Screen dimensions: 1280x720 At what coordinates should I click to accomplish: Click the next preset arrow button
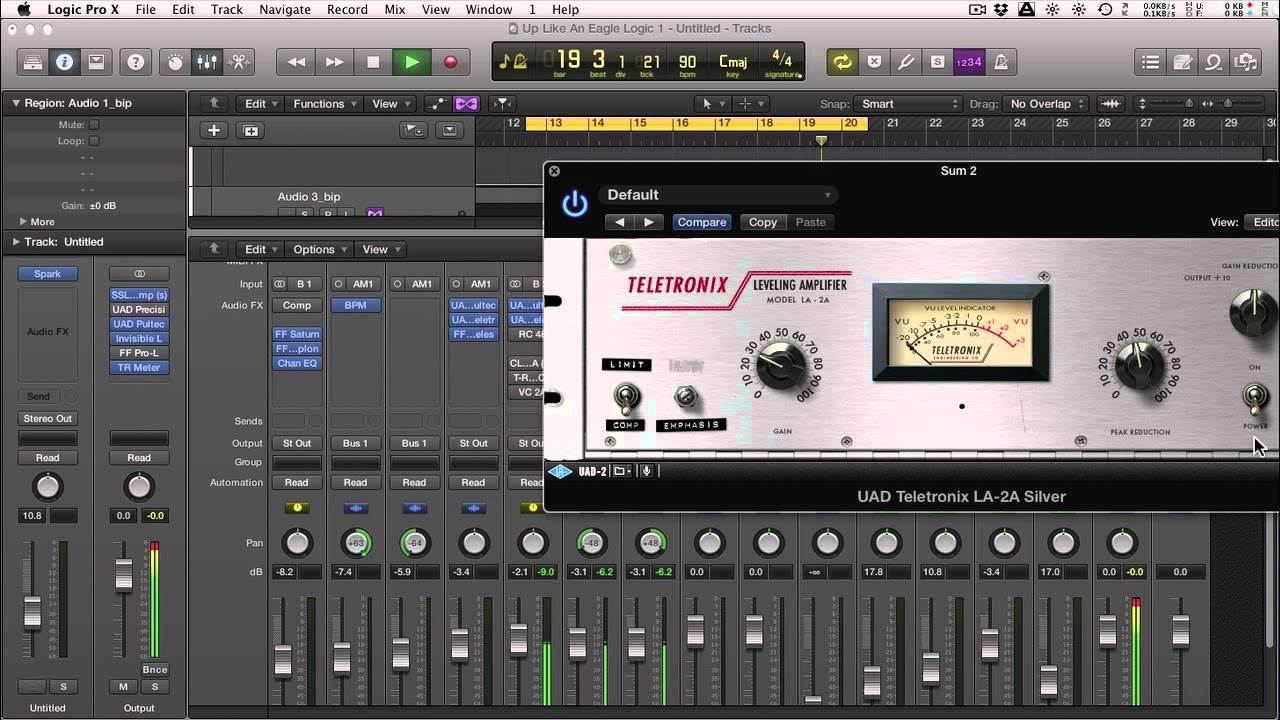tap(649, 222)
